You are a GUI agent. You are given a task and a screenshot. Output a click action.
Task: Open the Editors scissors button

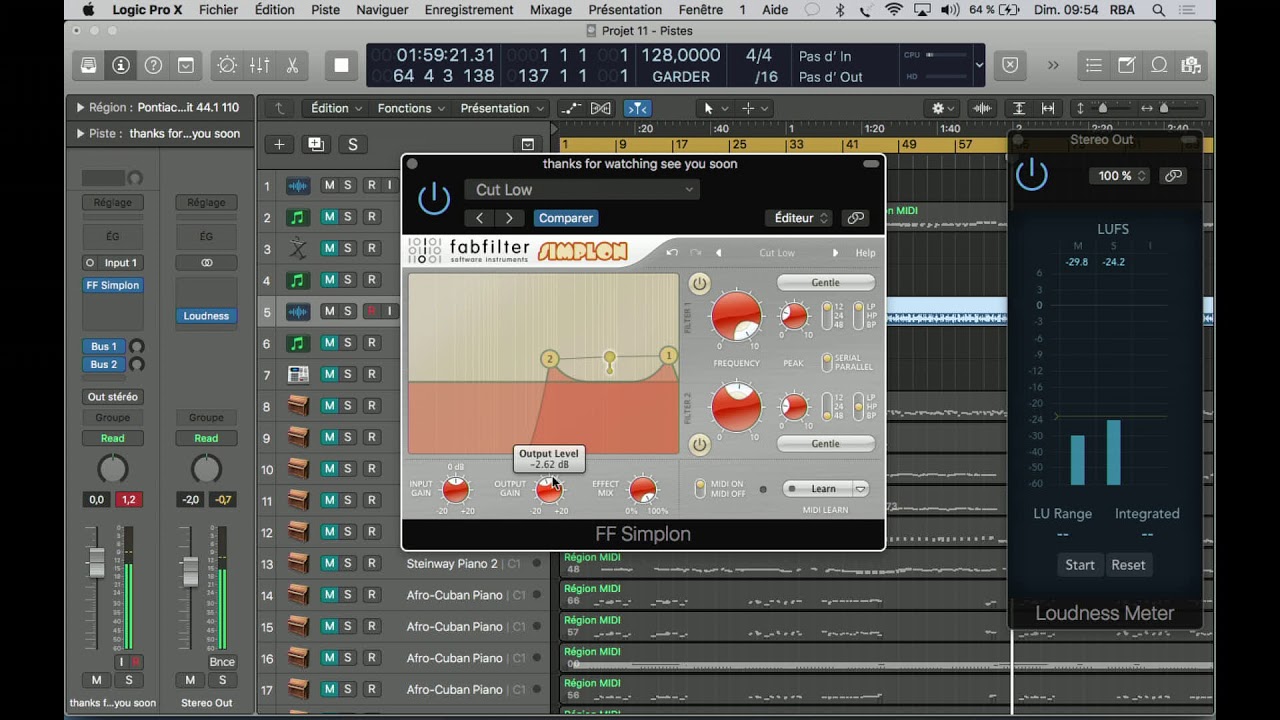(x=292, y=65)
